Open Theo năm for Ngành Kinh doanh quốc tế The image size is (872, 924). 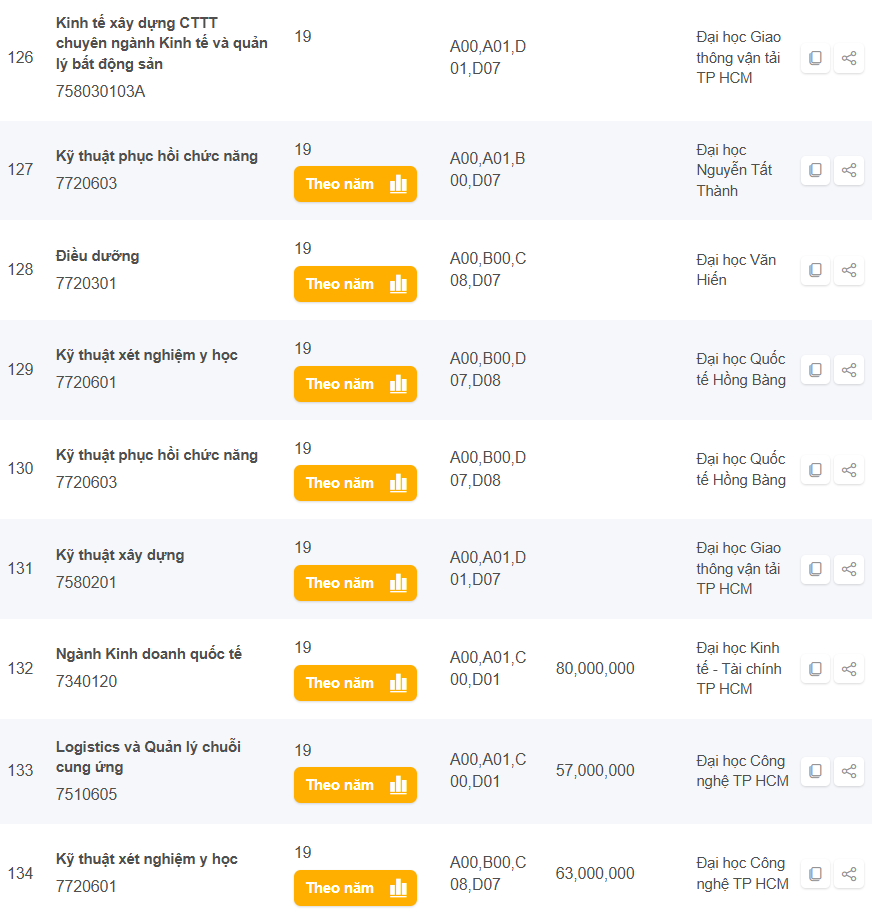(355, 683)
